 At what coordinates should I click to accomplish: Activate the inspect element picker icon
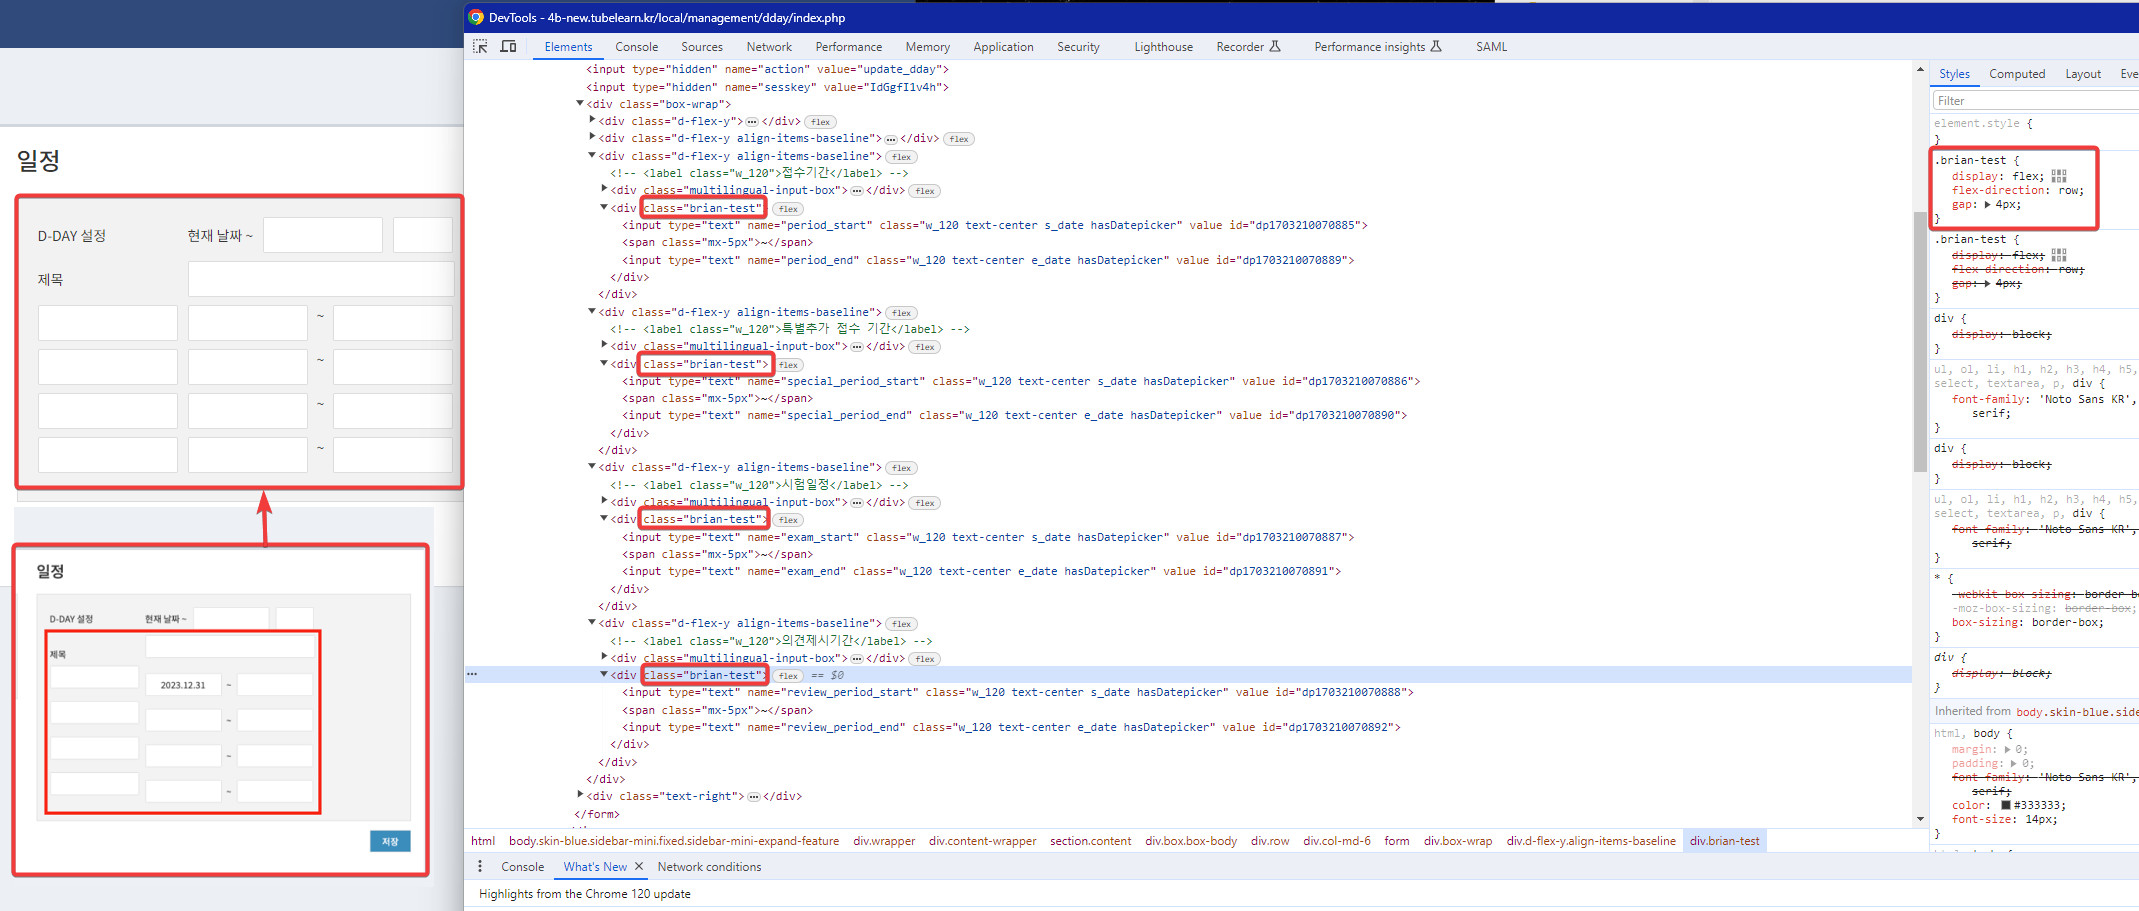[x=480, y=46]
